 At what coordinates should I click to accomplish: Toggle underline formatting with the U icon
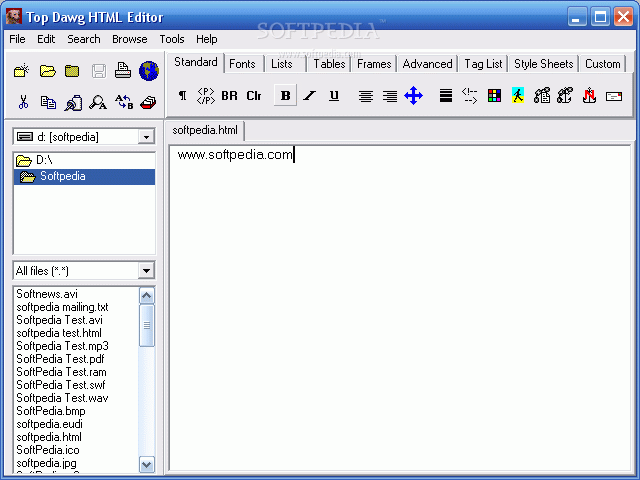click(x=334, y=96)
